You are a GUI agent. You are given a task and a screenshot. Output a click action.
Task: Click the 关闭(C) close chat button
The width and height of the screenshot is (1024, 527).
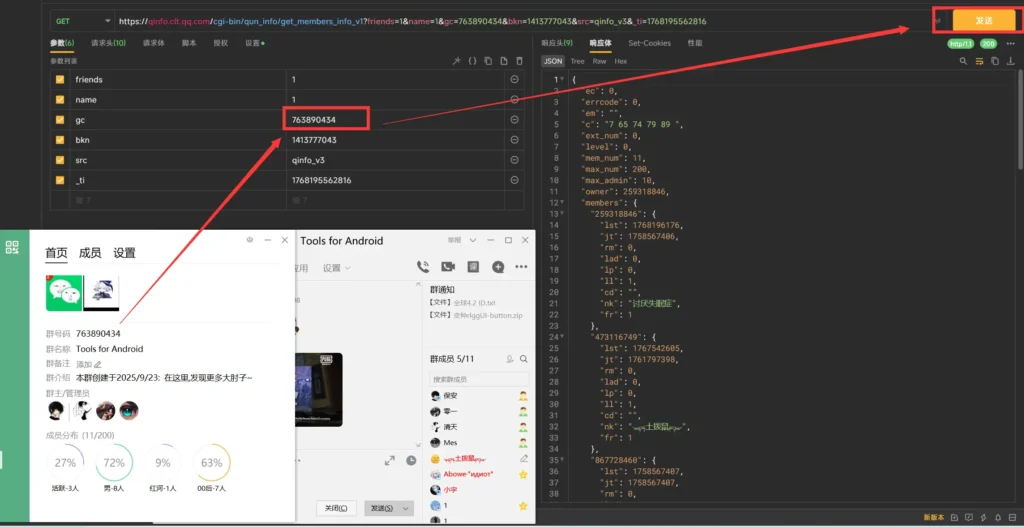tap(336, 508)
